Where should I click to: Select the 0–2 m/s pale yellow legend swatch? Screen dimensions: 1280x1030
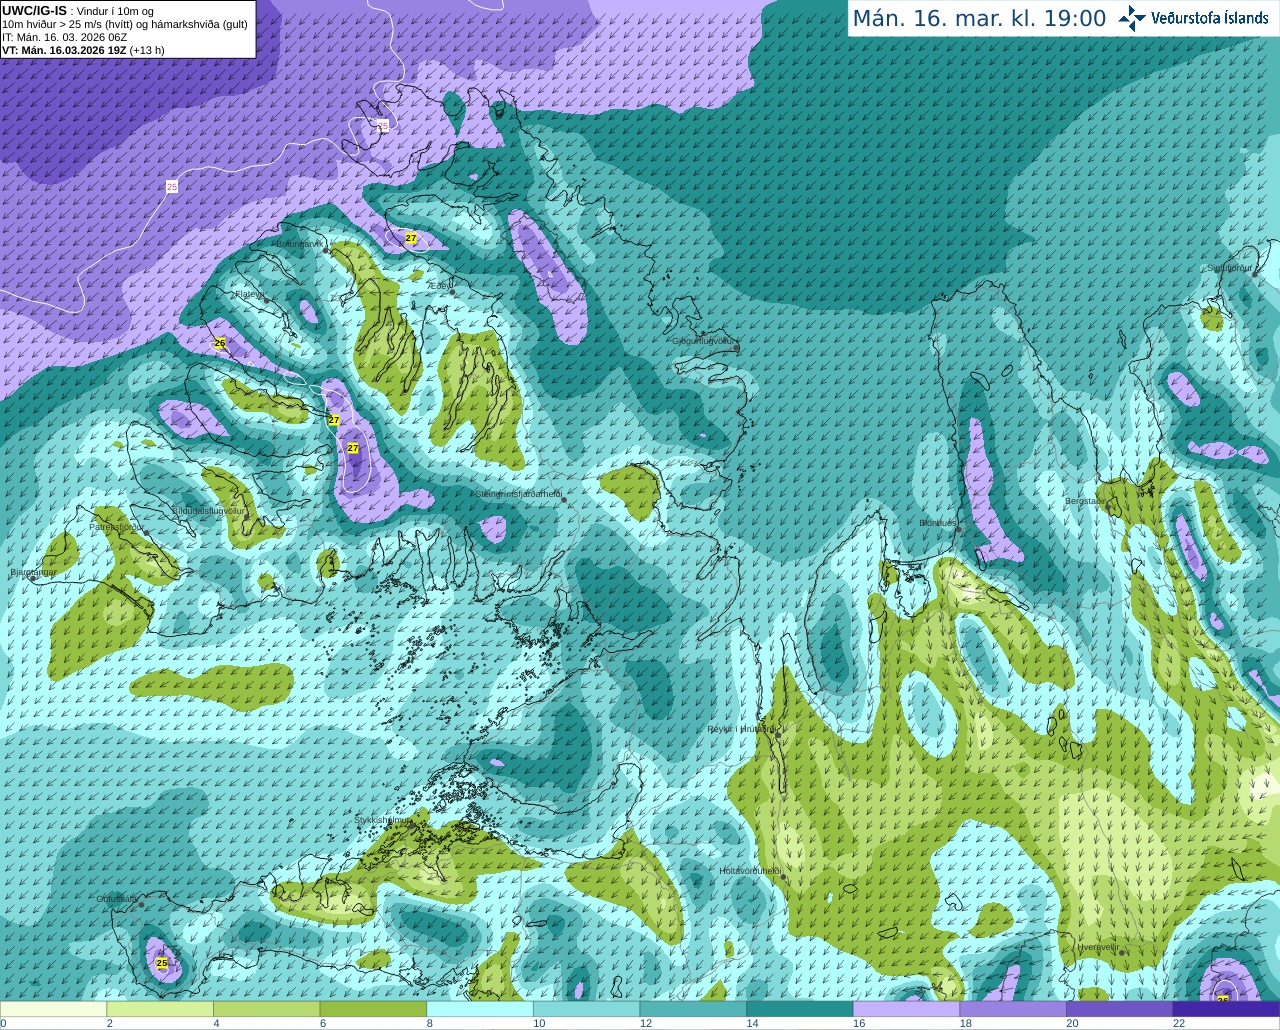[x=53, y=1009]
